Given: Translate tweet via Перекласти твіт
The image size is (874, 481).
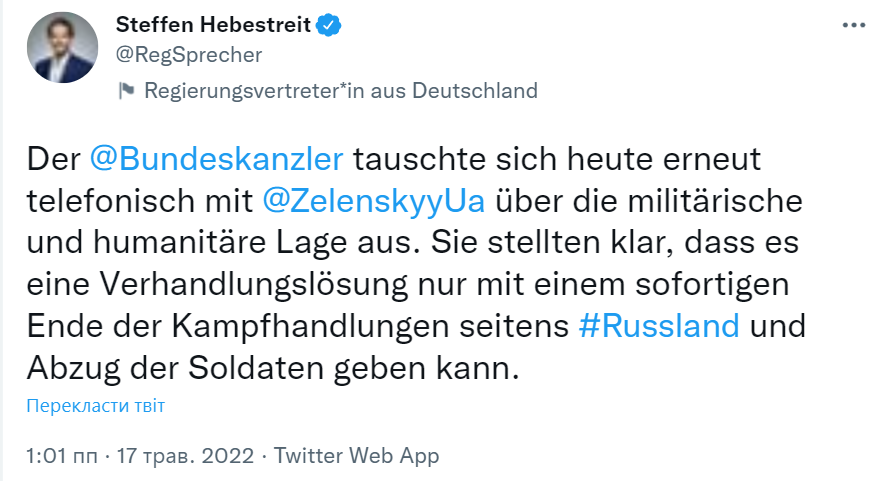Looking at the screenshot, I should coord(95,406).
